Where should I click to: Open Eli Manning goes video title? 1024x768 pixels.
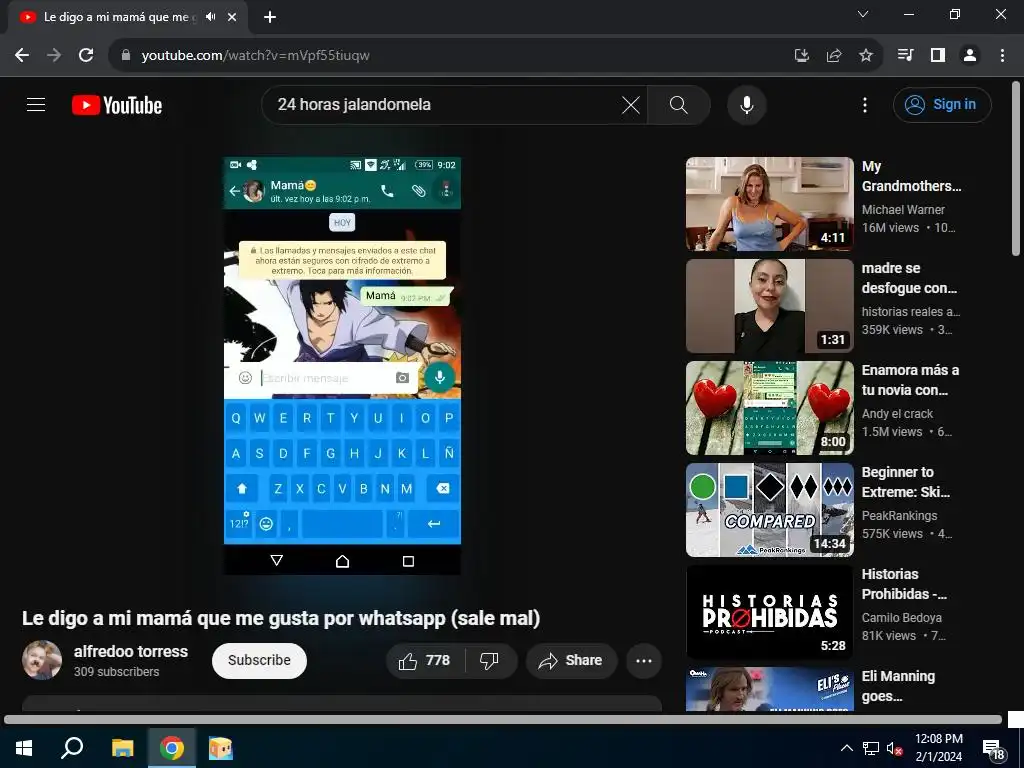point(898,686)
